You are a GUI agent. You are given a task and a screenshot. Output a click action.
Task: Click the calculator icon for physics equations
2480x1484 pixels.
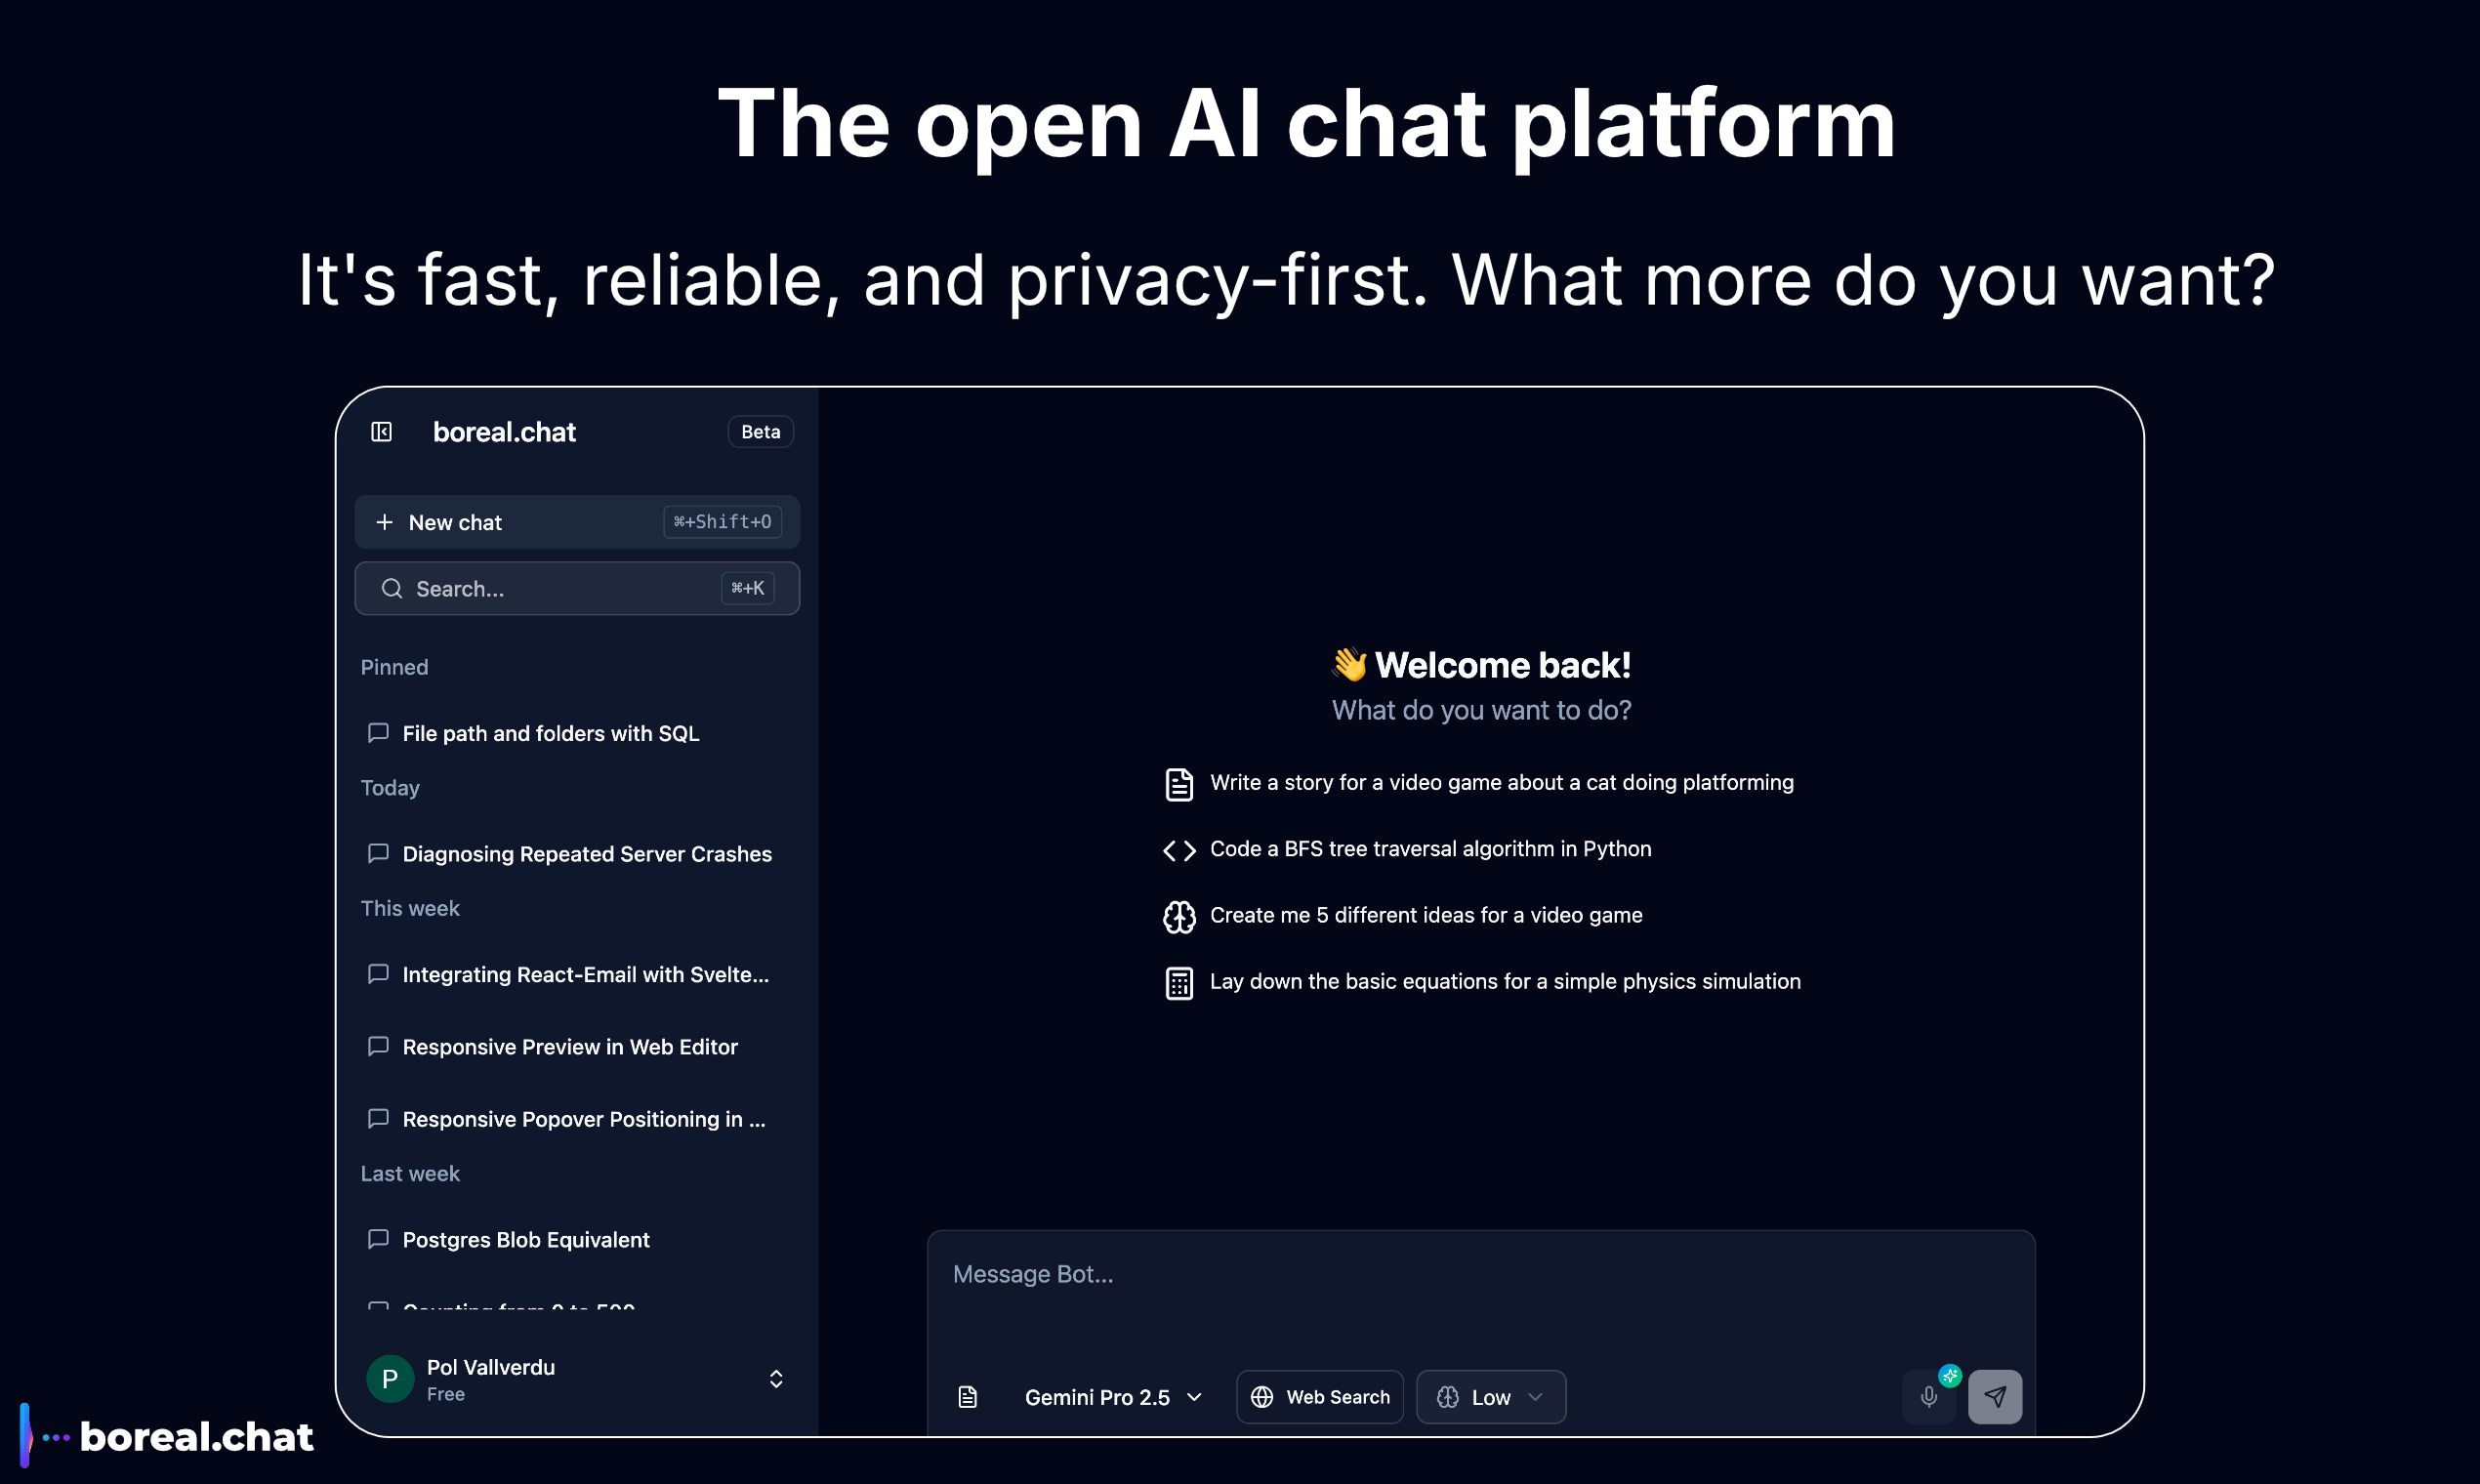click(x=1179, y=983)
